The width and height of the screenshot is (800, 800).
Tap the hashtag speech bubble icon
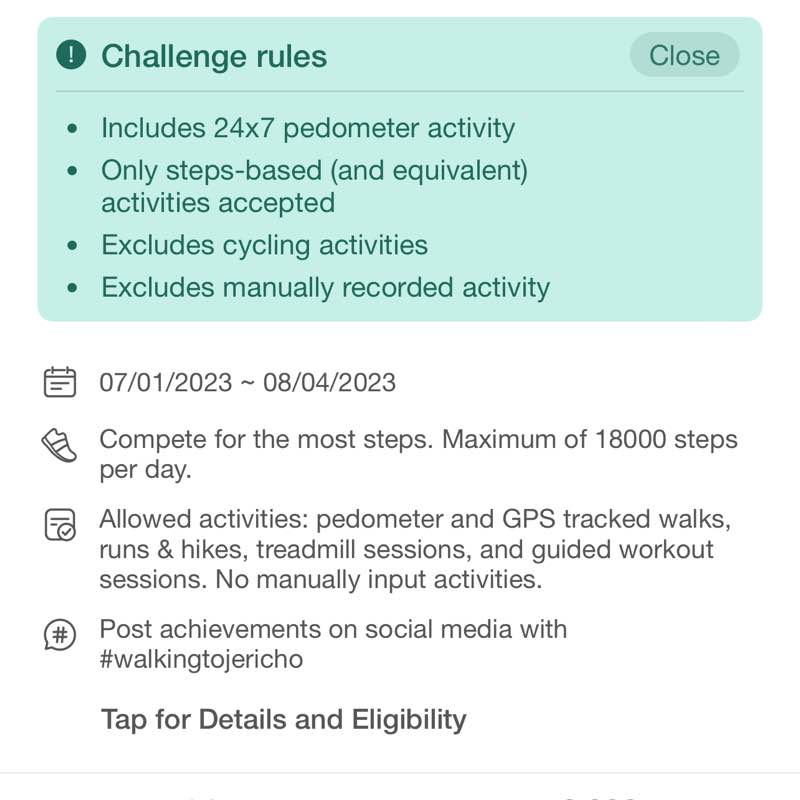click(x=60, y=634)
